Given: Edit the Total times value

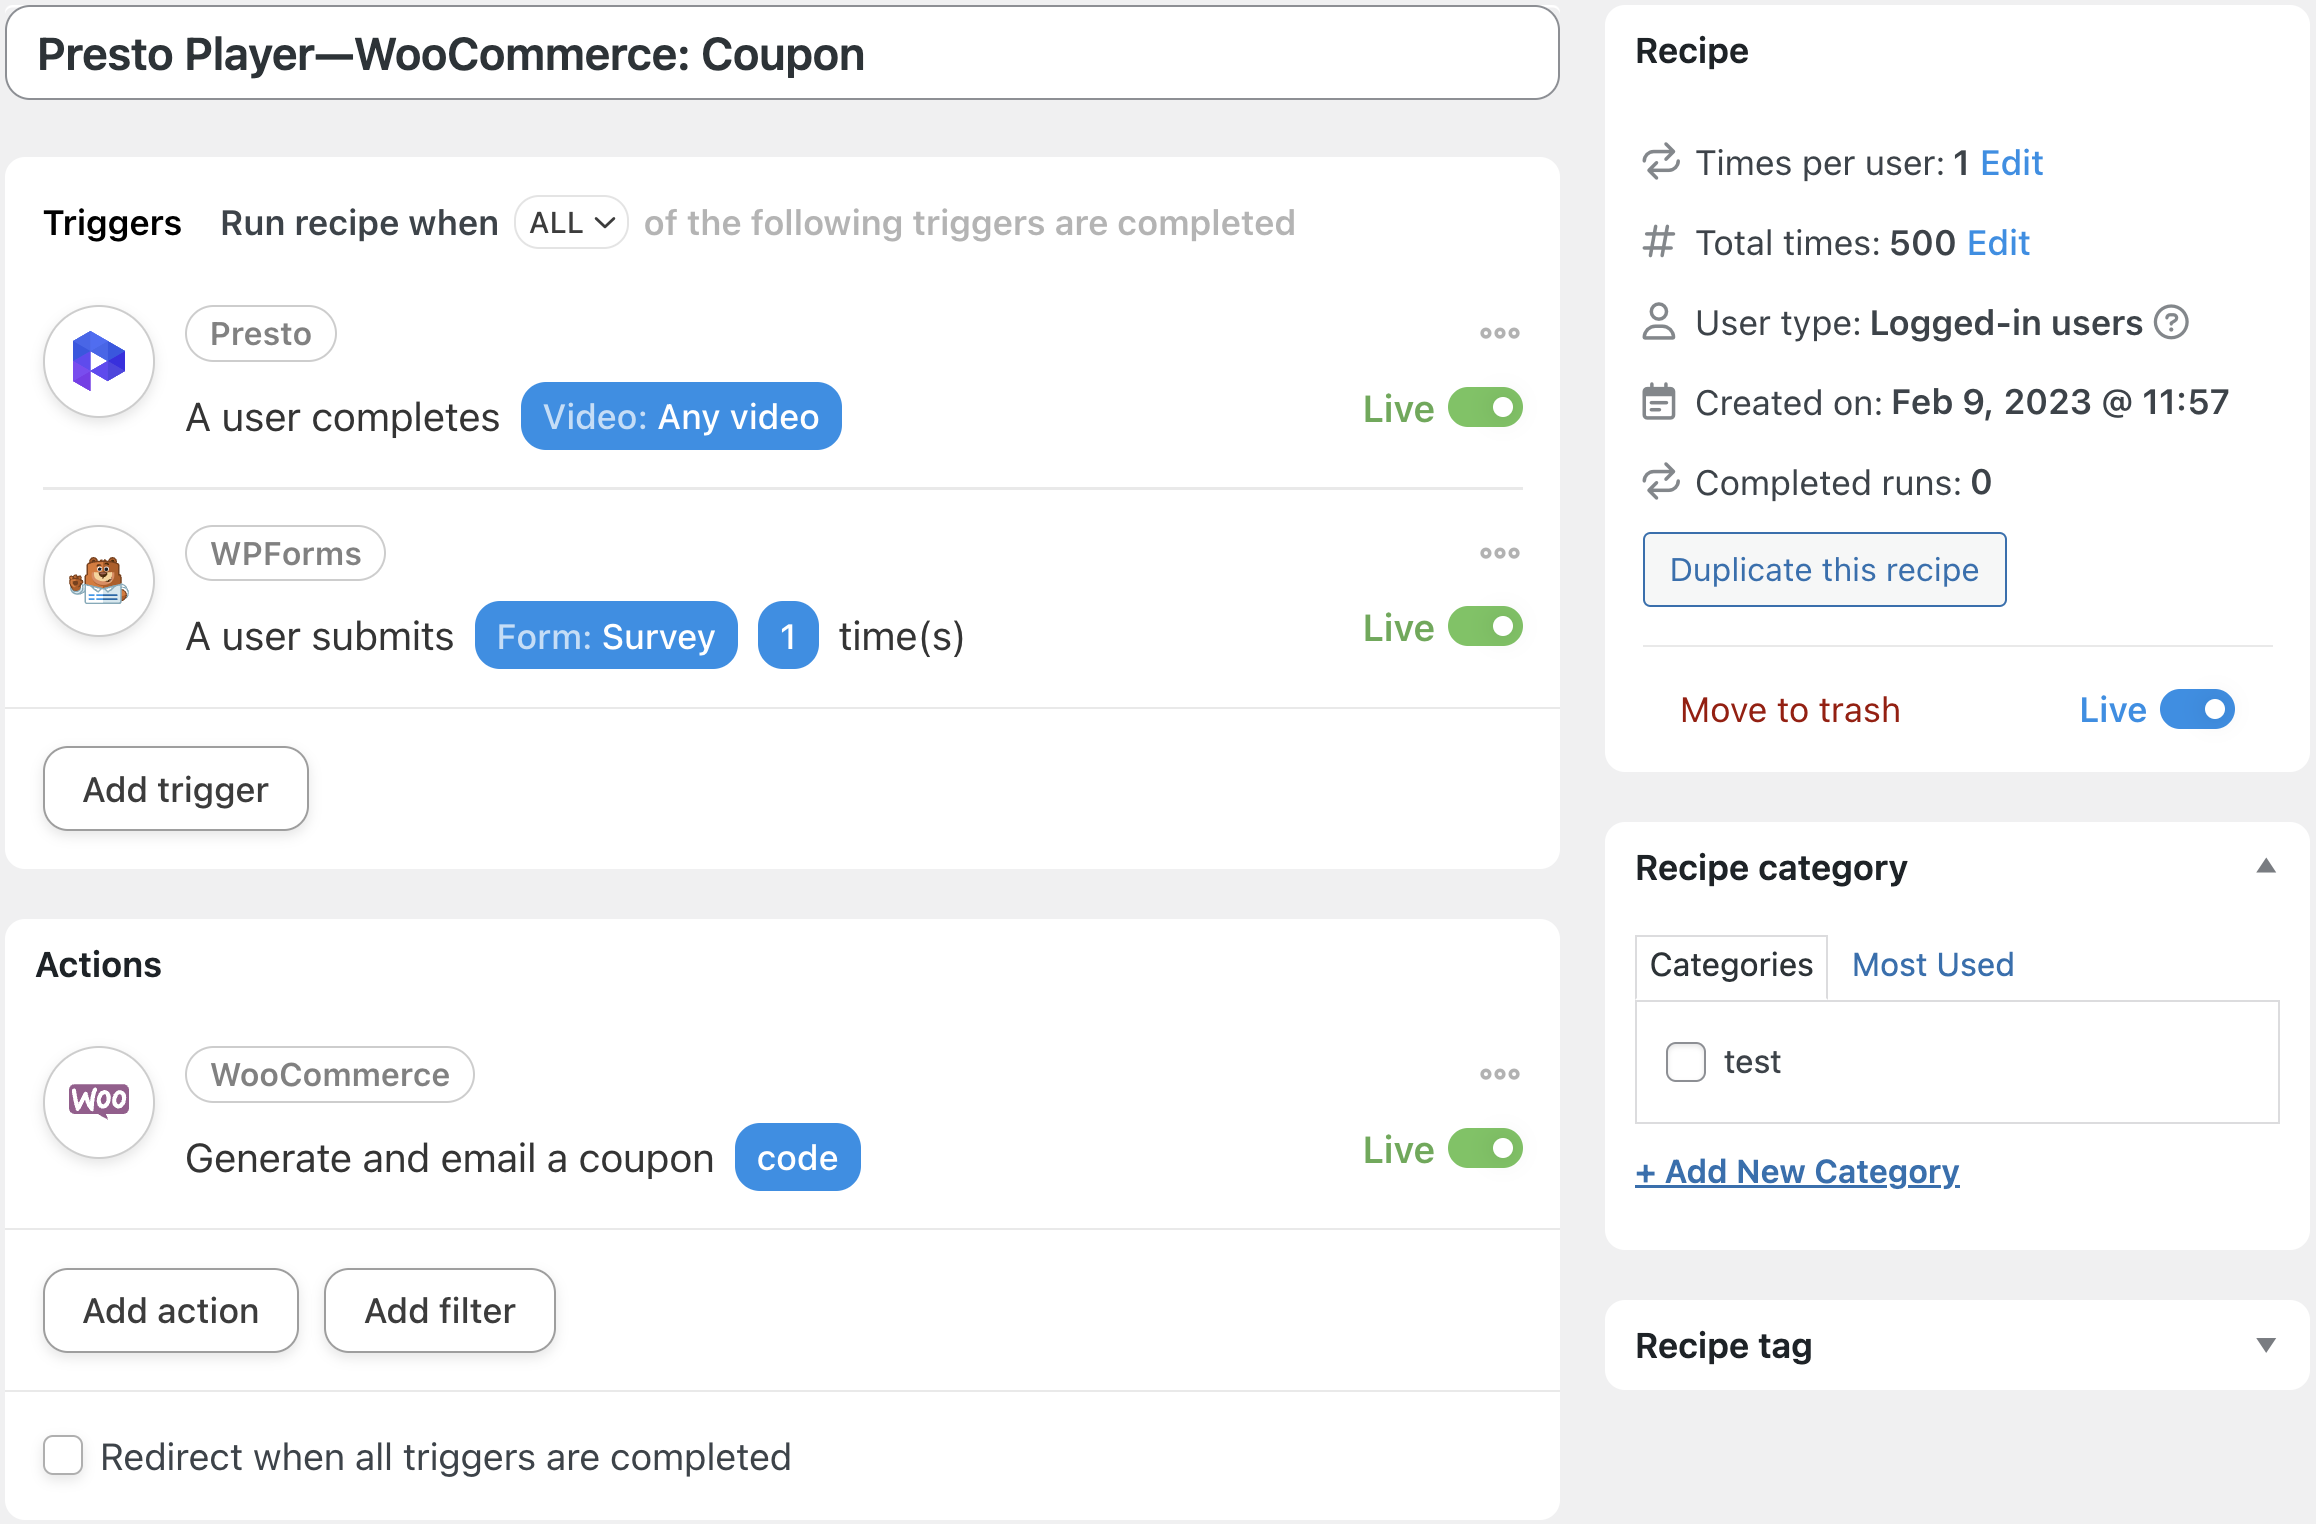Looking at the screenshot, I should click(1998, 243).
